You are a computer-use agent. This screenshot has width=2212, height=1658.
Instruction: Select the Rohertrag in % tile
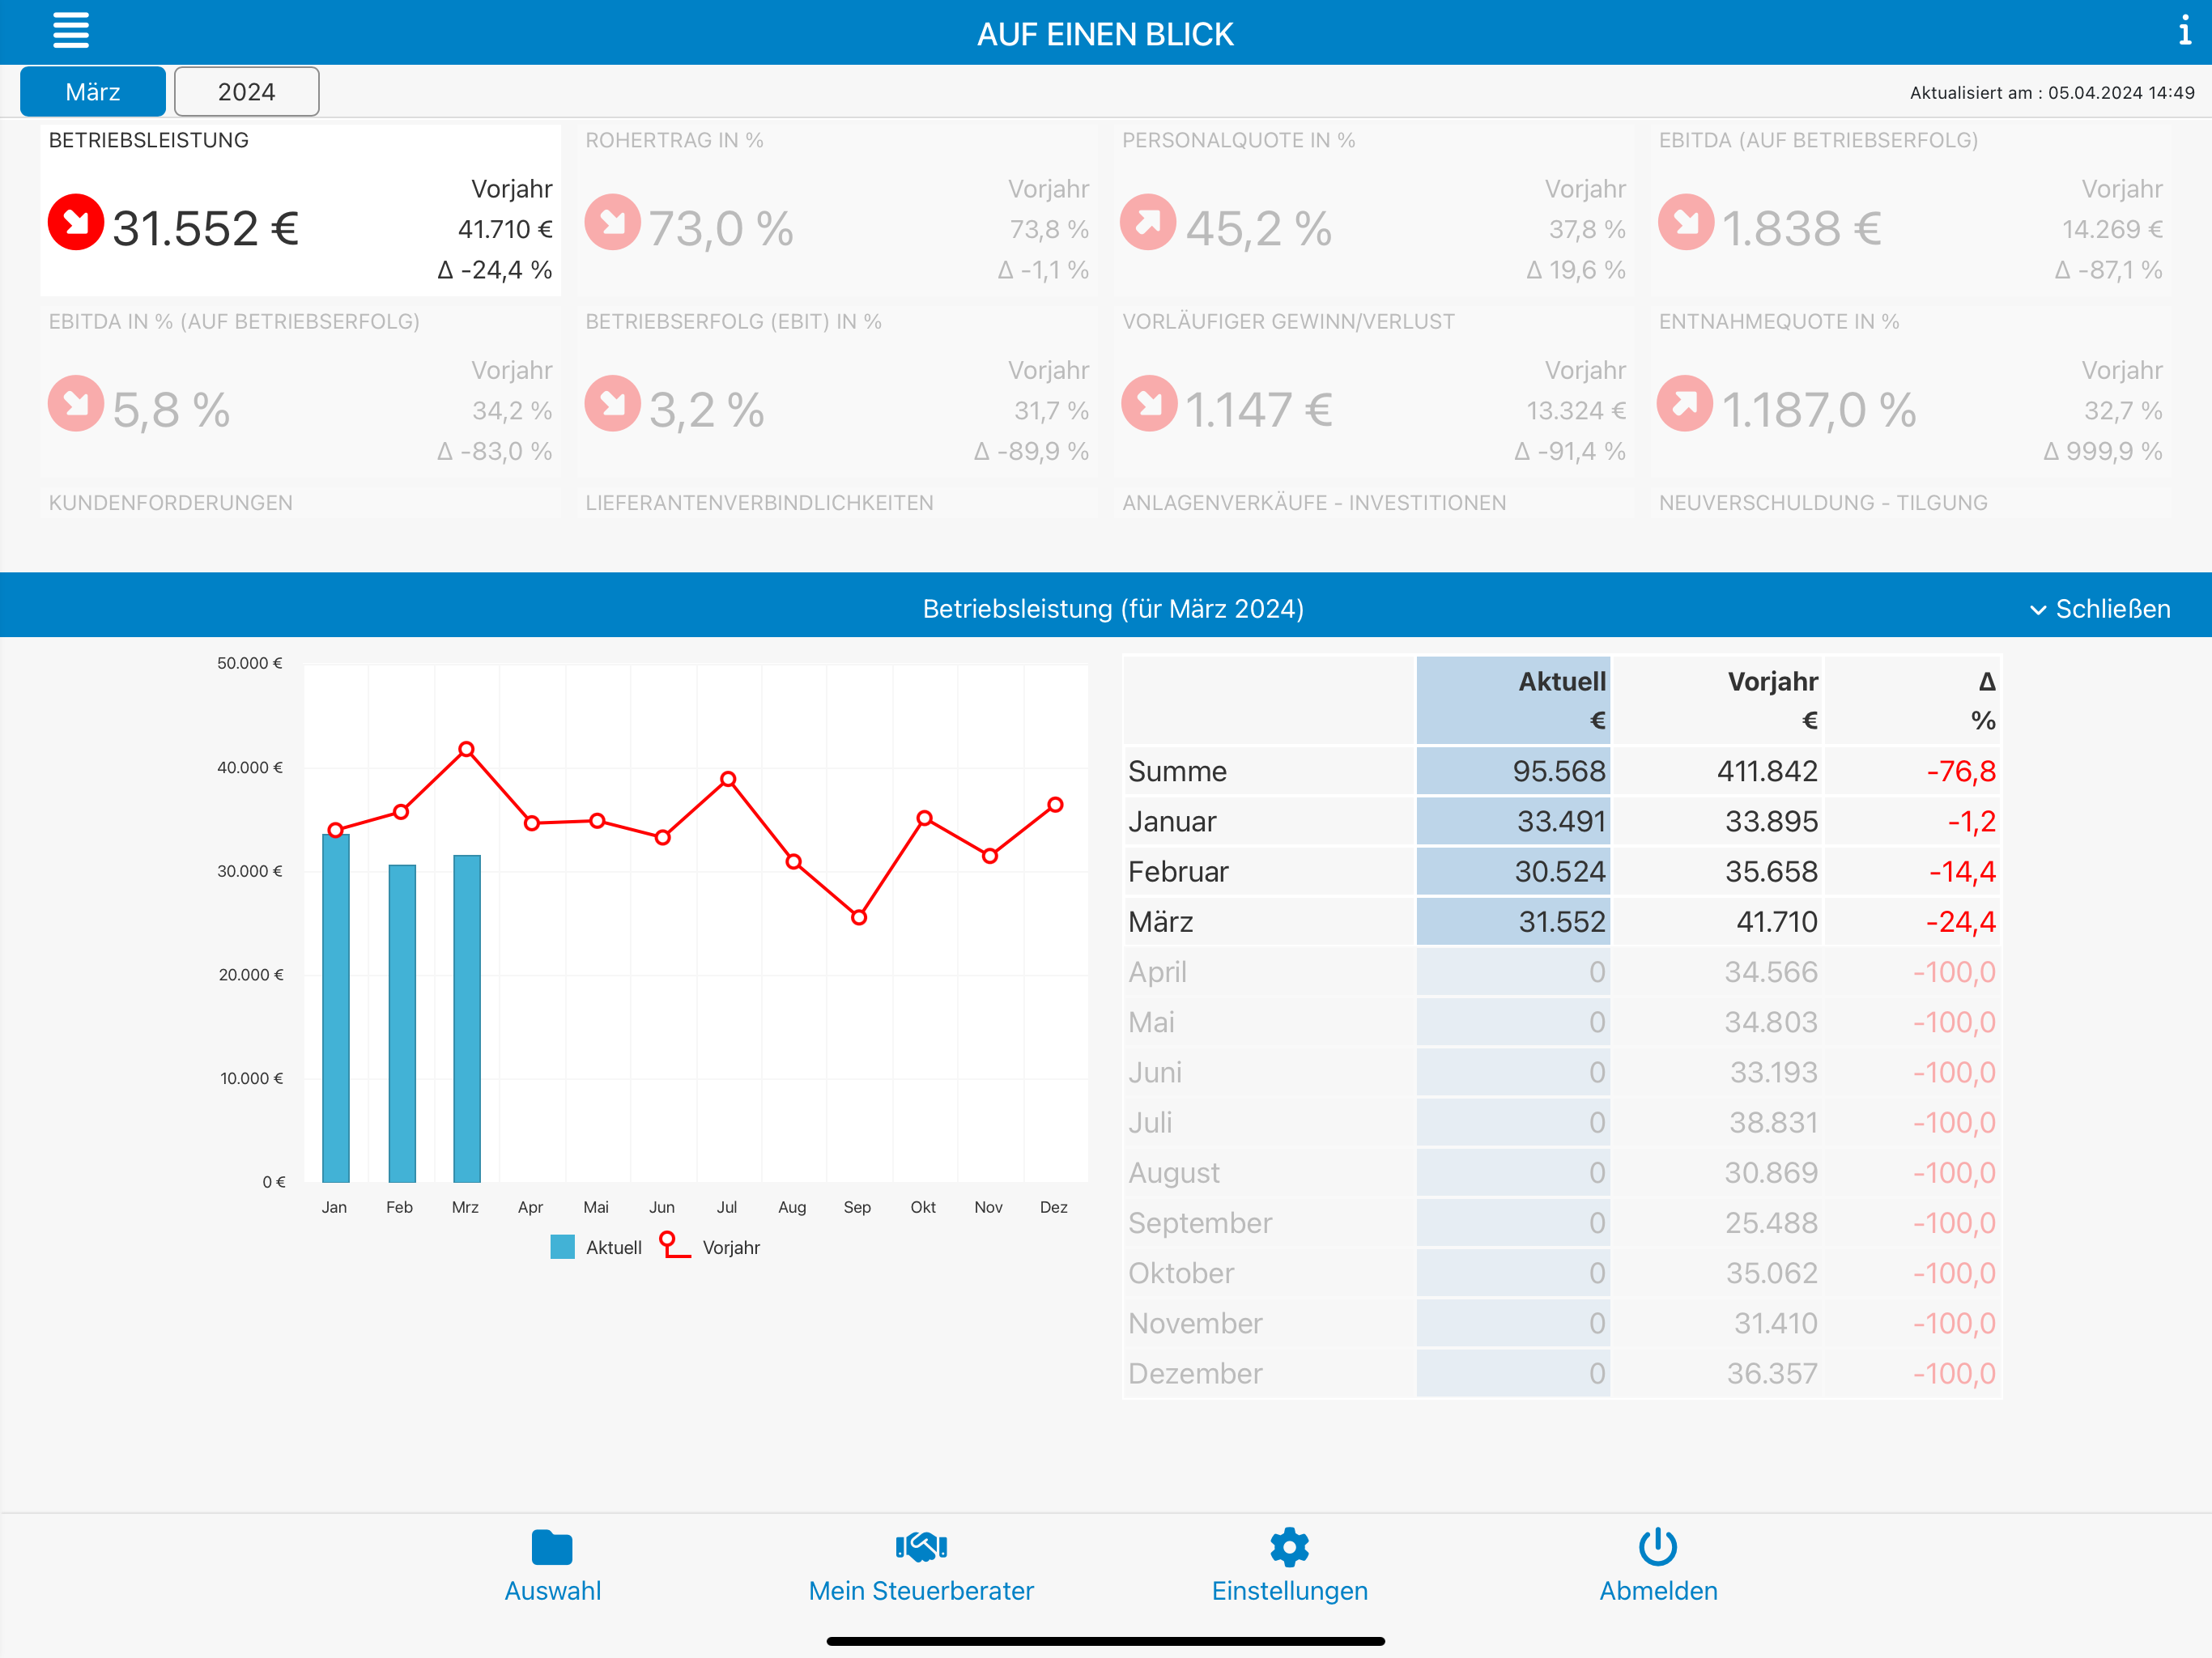[837, 210]
